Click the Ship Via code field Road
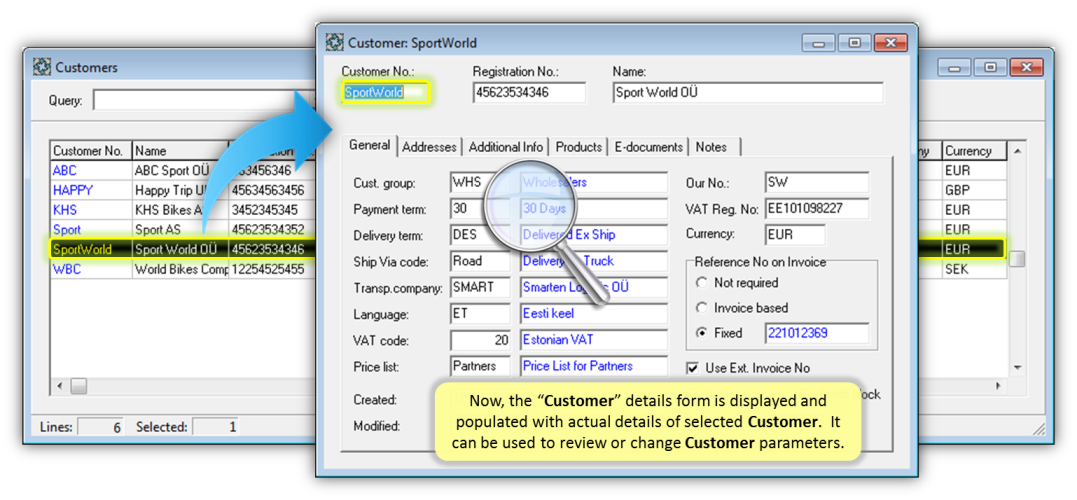The height and width of the screenshot is (500, 1077). pyautogui.click(x=480, y=261)
